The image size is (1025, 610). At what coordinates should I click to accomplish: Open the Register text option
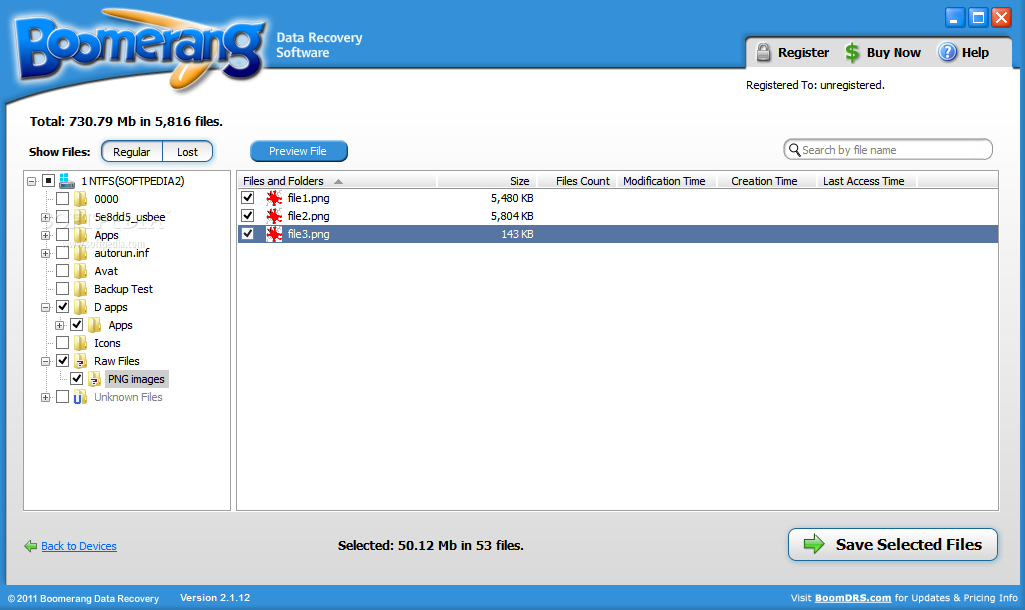coord(803,52)
